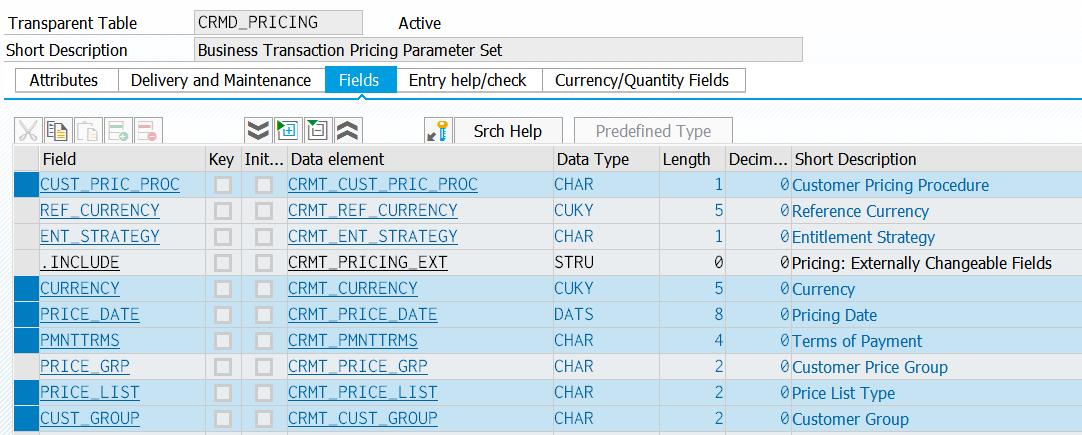Viewport: 1082px width, 435px height.
Task: Toggle Key checkbox for .INCLUDE row
Action: (x=222, y=263)
